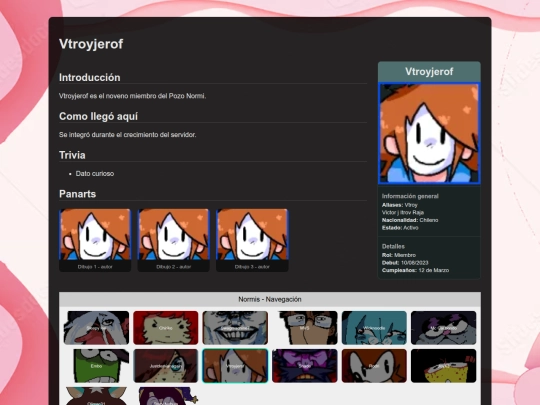The image size is (540, 405).
Task: Click the Vtroyjerof infobox portrait image
Action: click(x=429, y=133)
